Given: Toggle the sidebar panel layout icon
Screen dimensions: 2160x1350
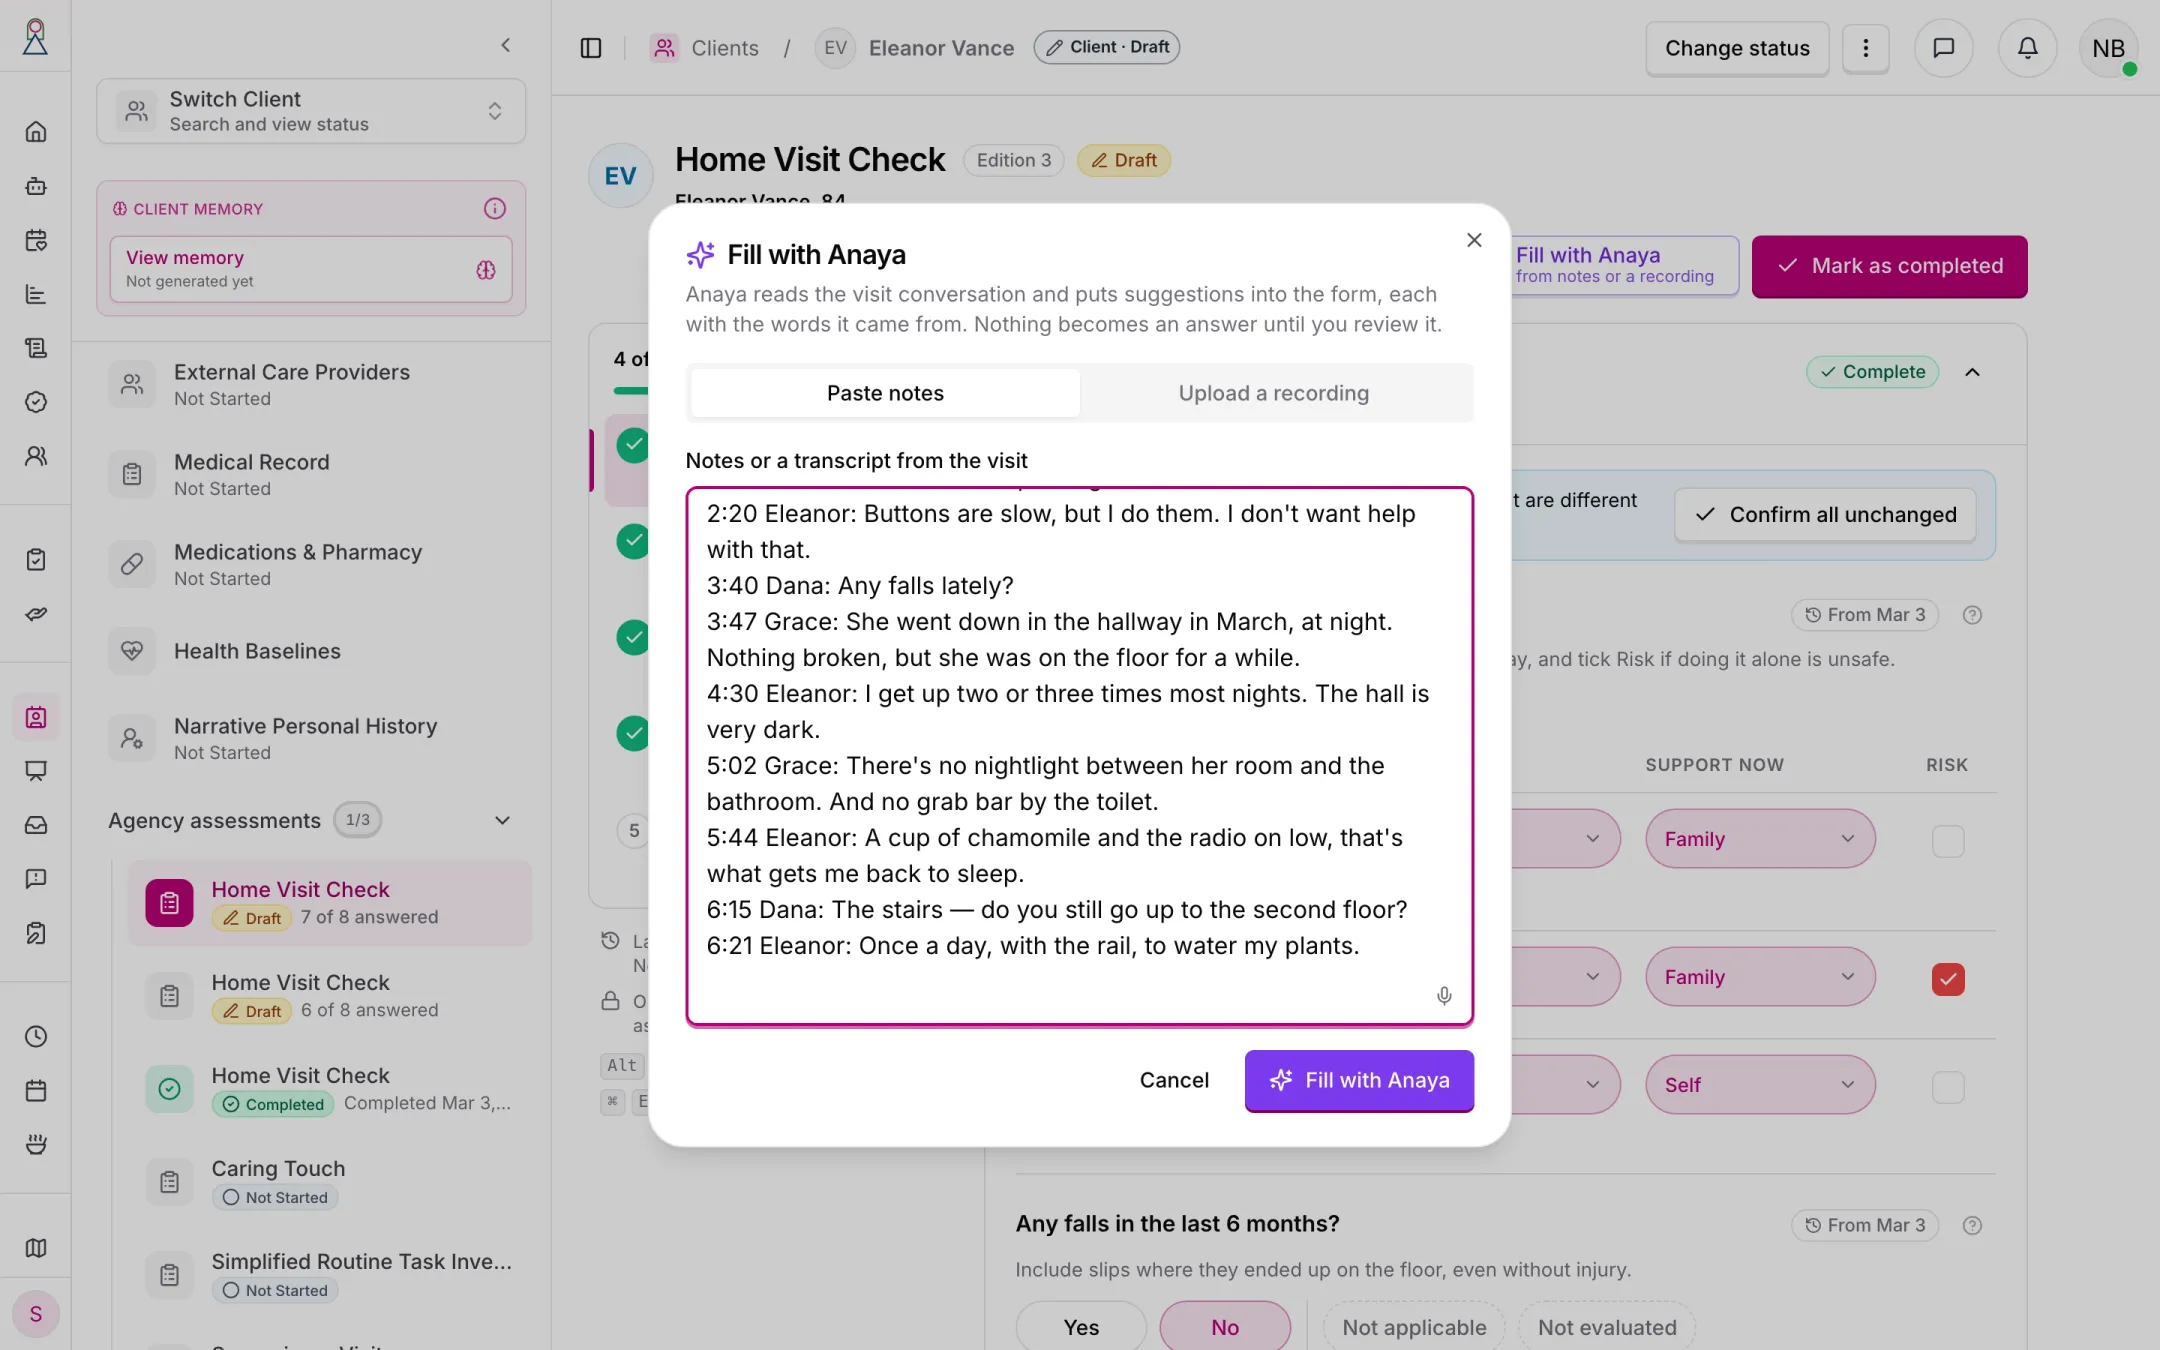Looking at the screenshot, I should click(591, 48).
